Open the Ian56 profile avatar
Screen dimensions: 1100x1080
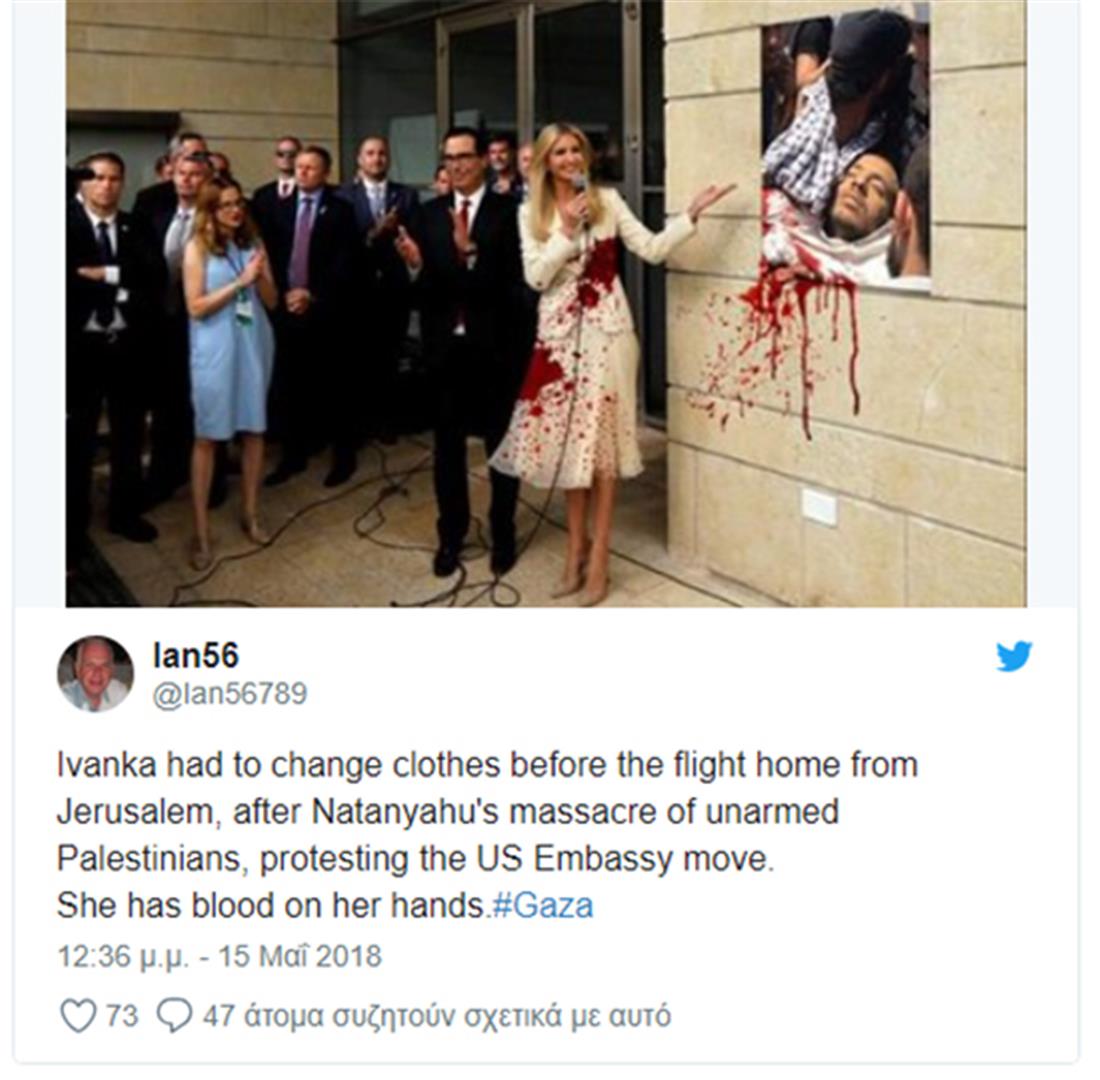[x=95, y=674]
